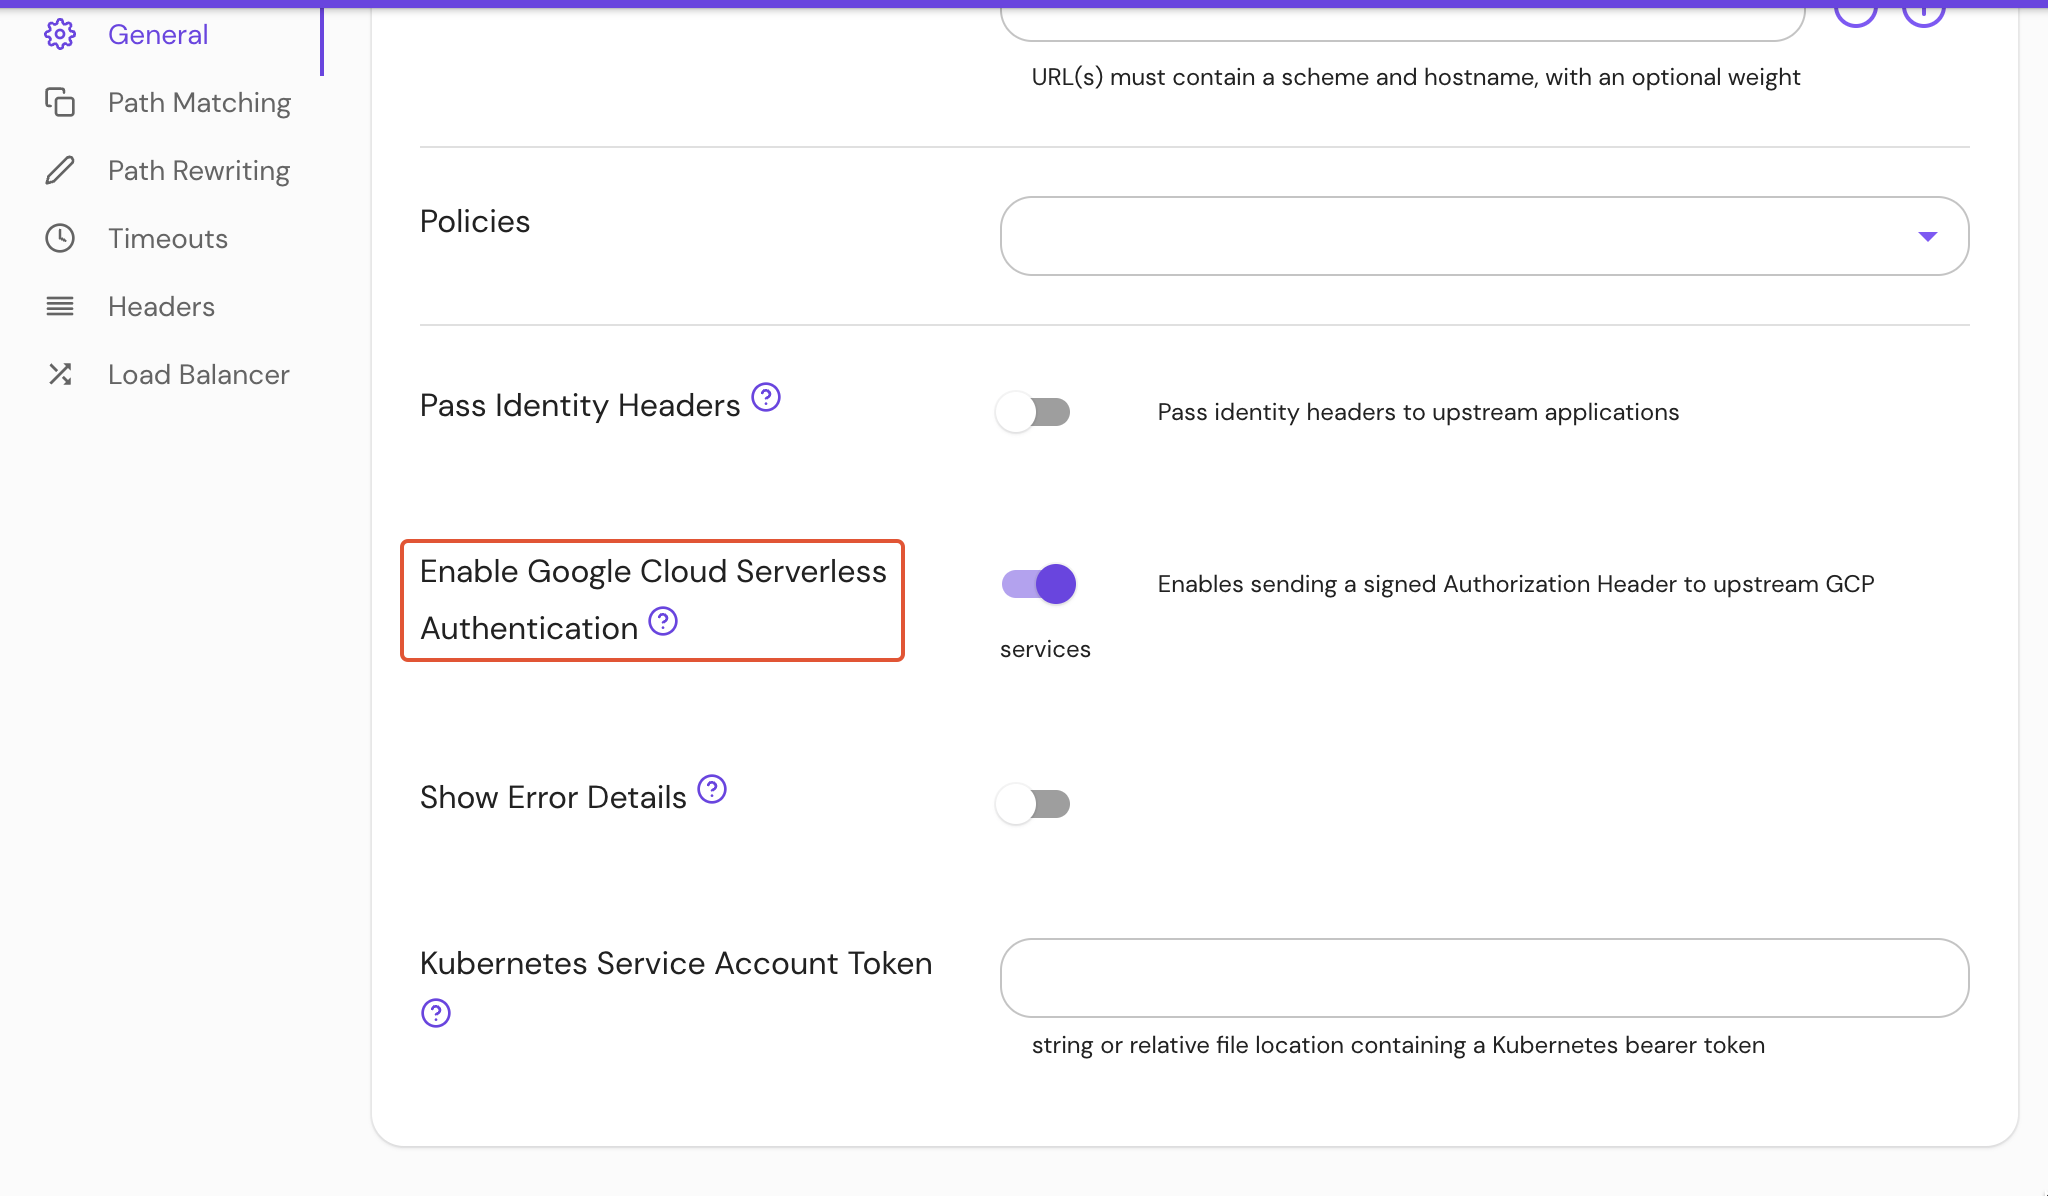Viewport: 2048px width, 1196px height.
Task: Navigate to the Path Matching section
Action: (198, 102)
